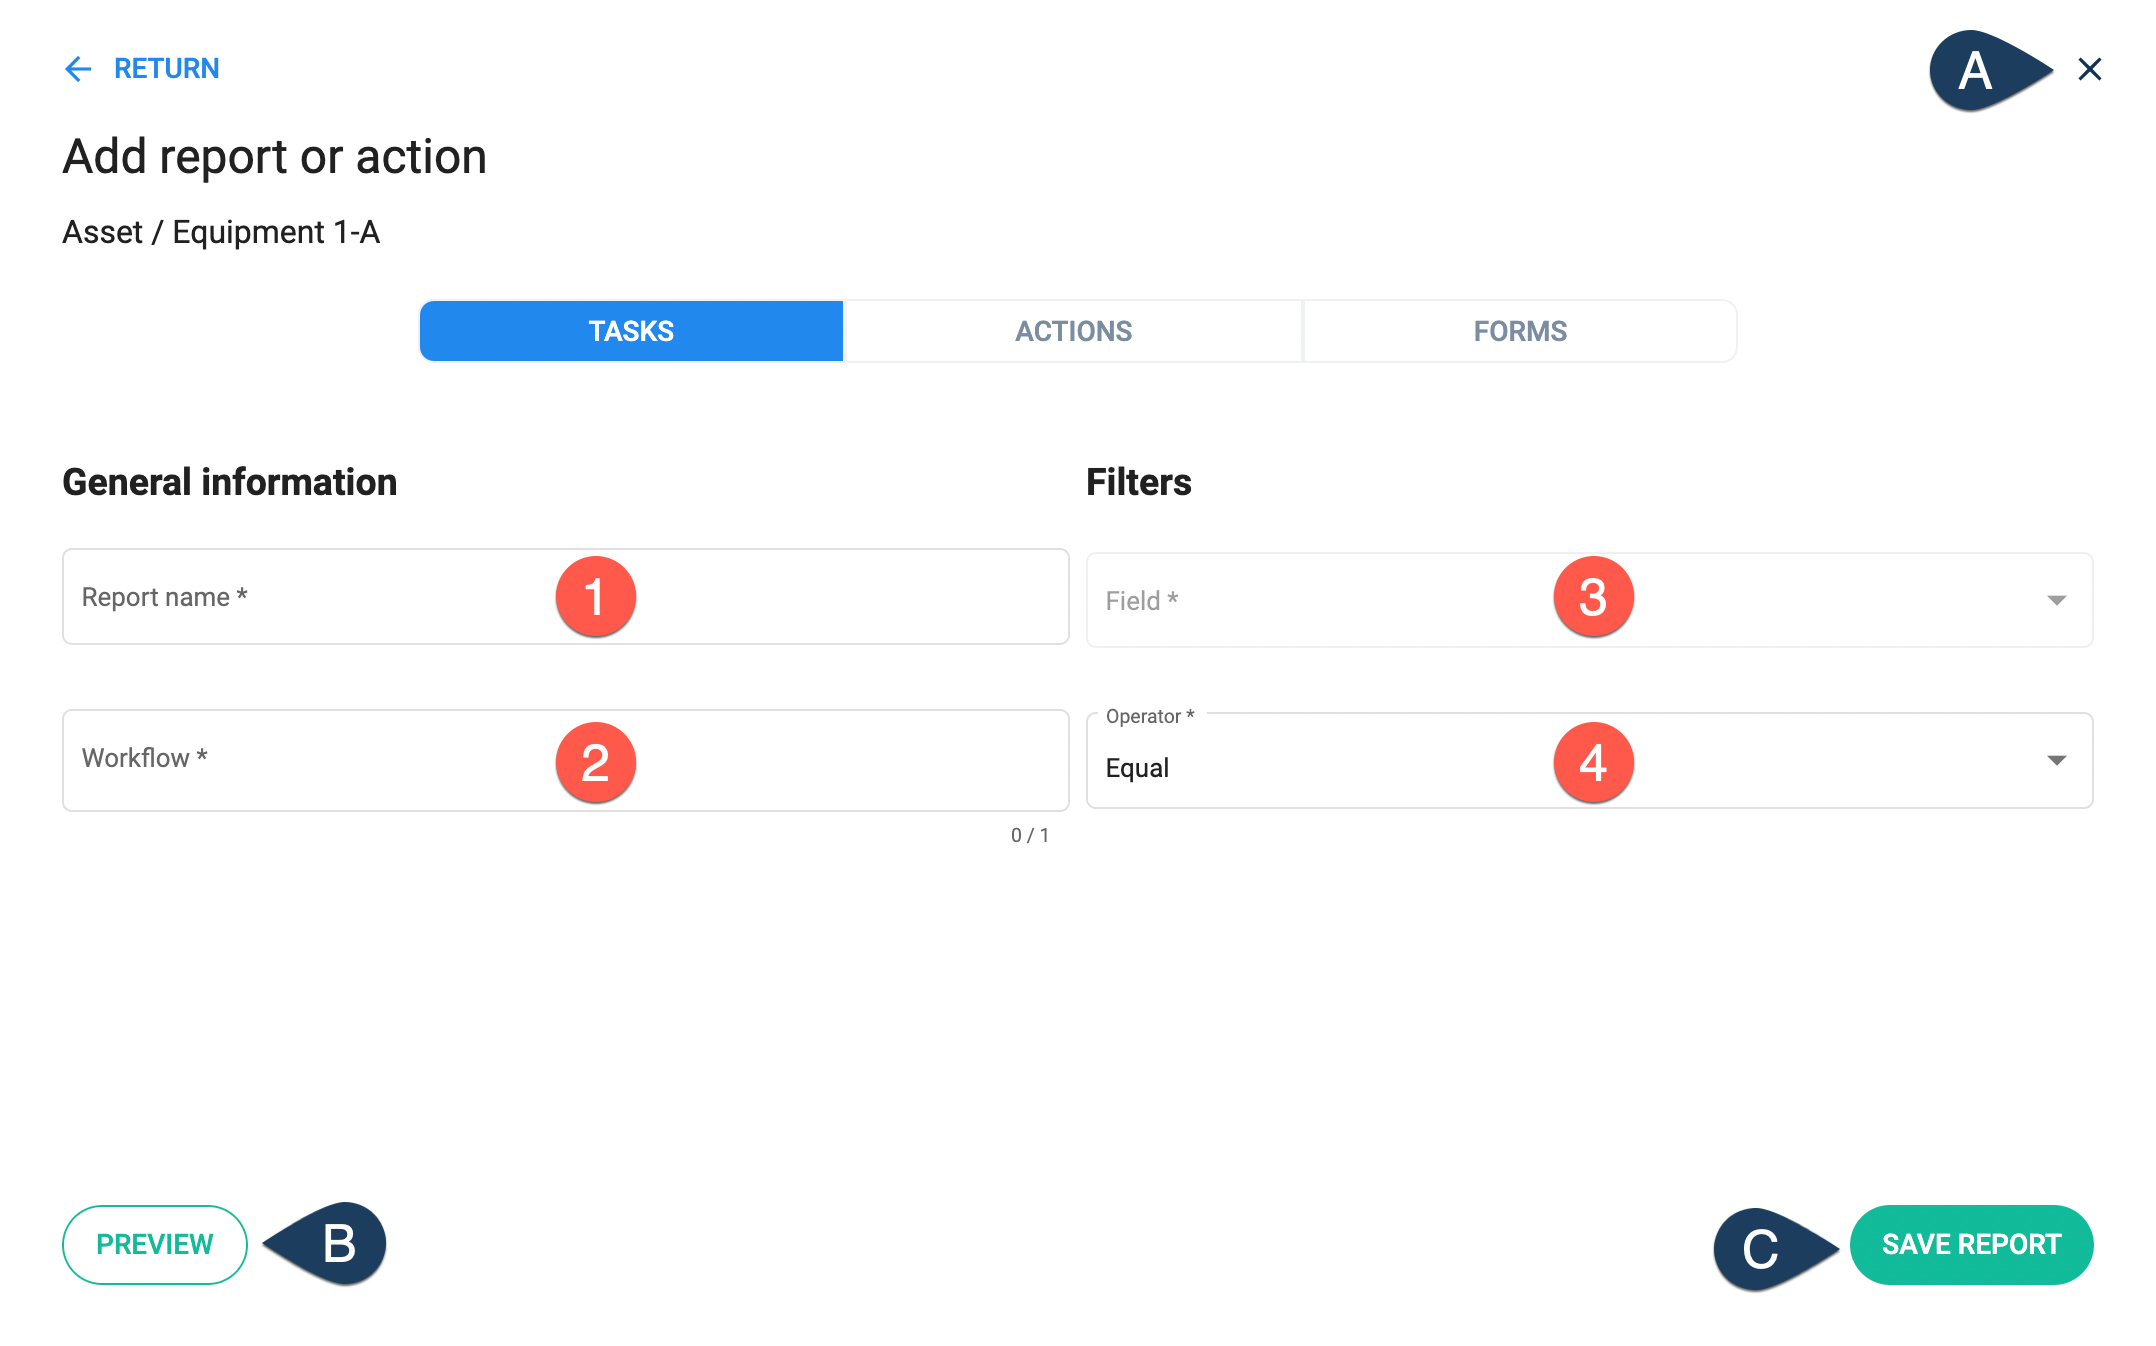Focus the Report name input field
The image size is (2156, 1346).
pos(566,597)
